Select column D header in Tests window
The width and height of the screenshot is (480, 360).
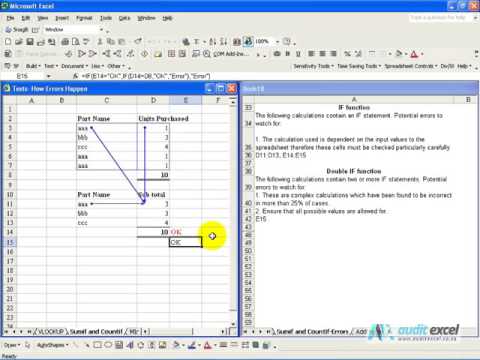coord(153,100)
